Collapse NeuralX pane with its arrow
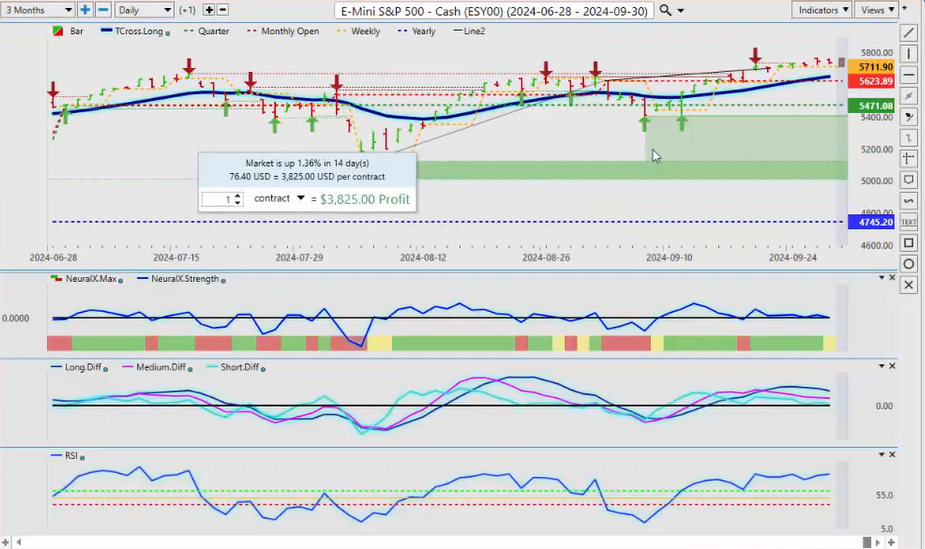This screenshot has width=925, height=549. pyautogui.click(x=881, y=277)
